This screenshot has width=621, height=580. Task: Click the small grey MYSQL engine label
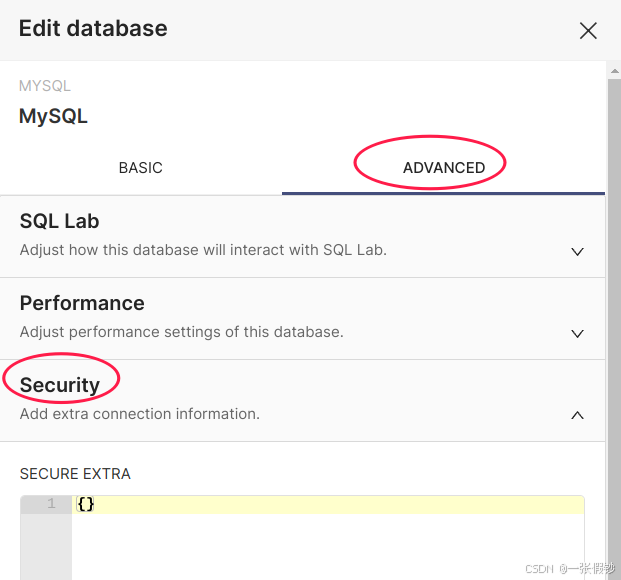tap(45, 86)
